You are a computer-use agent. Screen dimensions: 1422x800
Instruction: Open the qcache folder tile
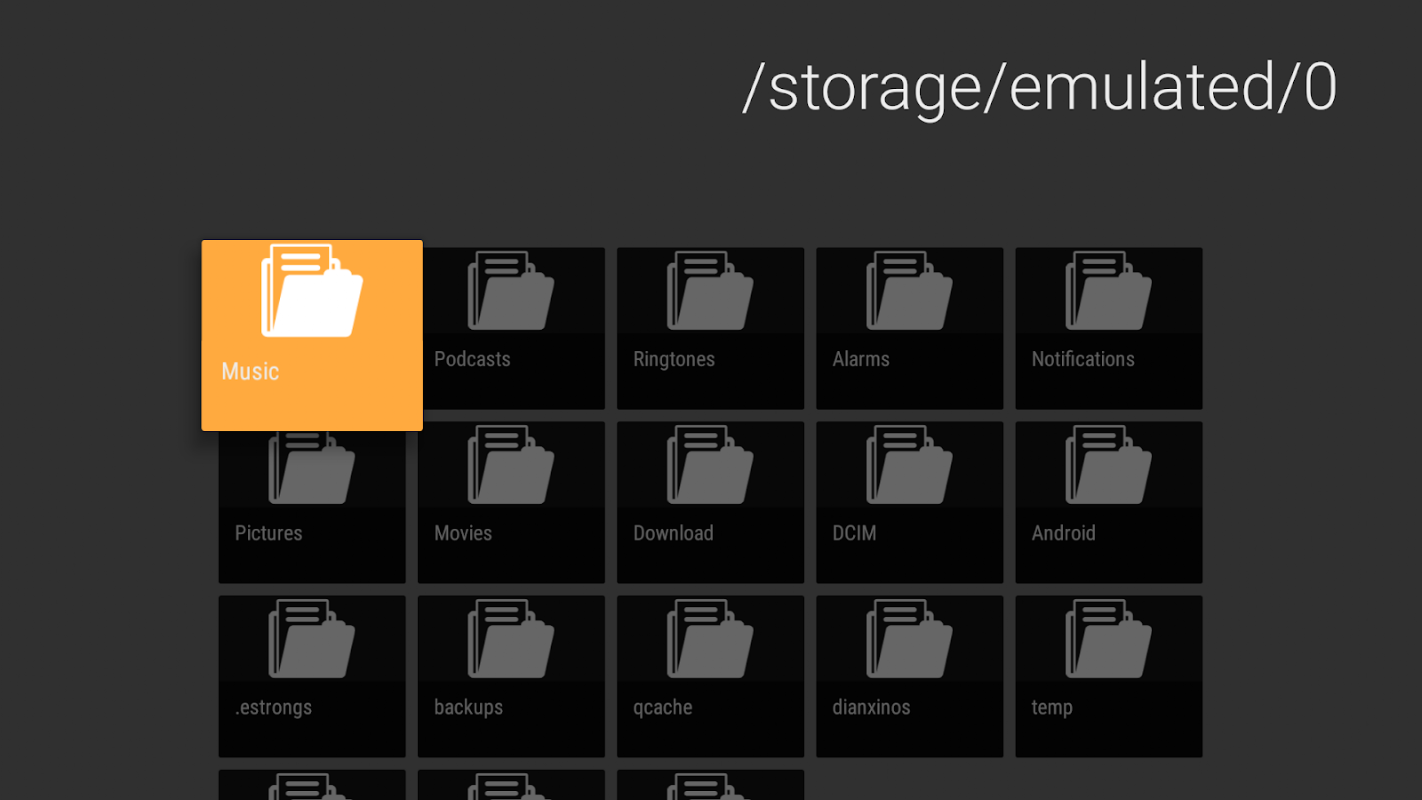[710, 676]
